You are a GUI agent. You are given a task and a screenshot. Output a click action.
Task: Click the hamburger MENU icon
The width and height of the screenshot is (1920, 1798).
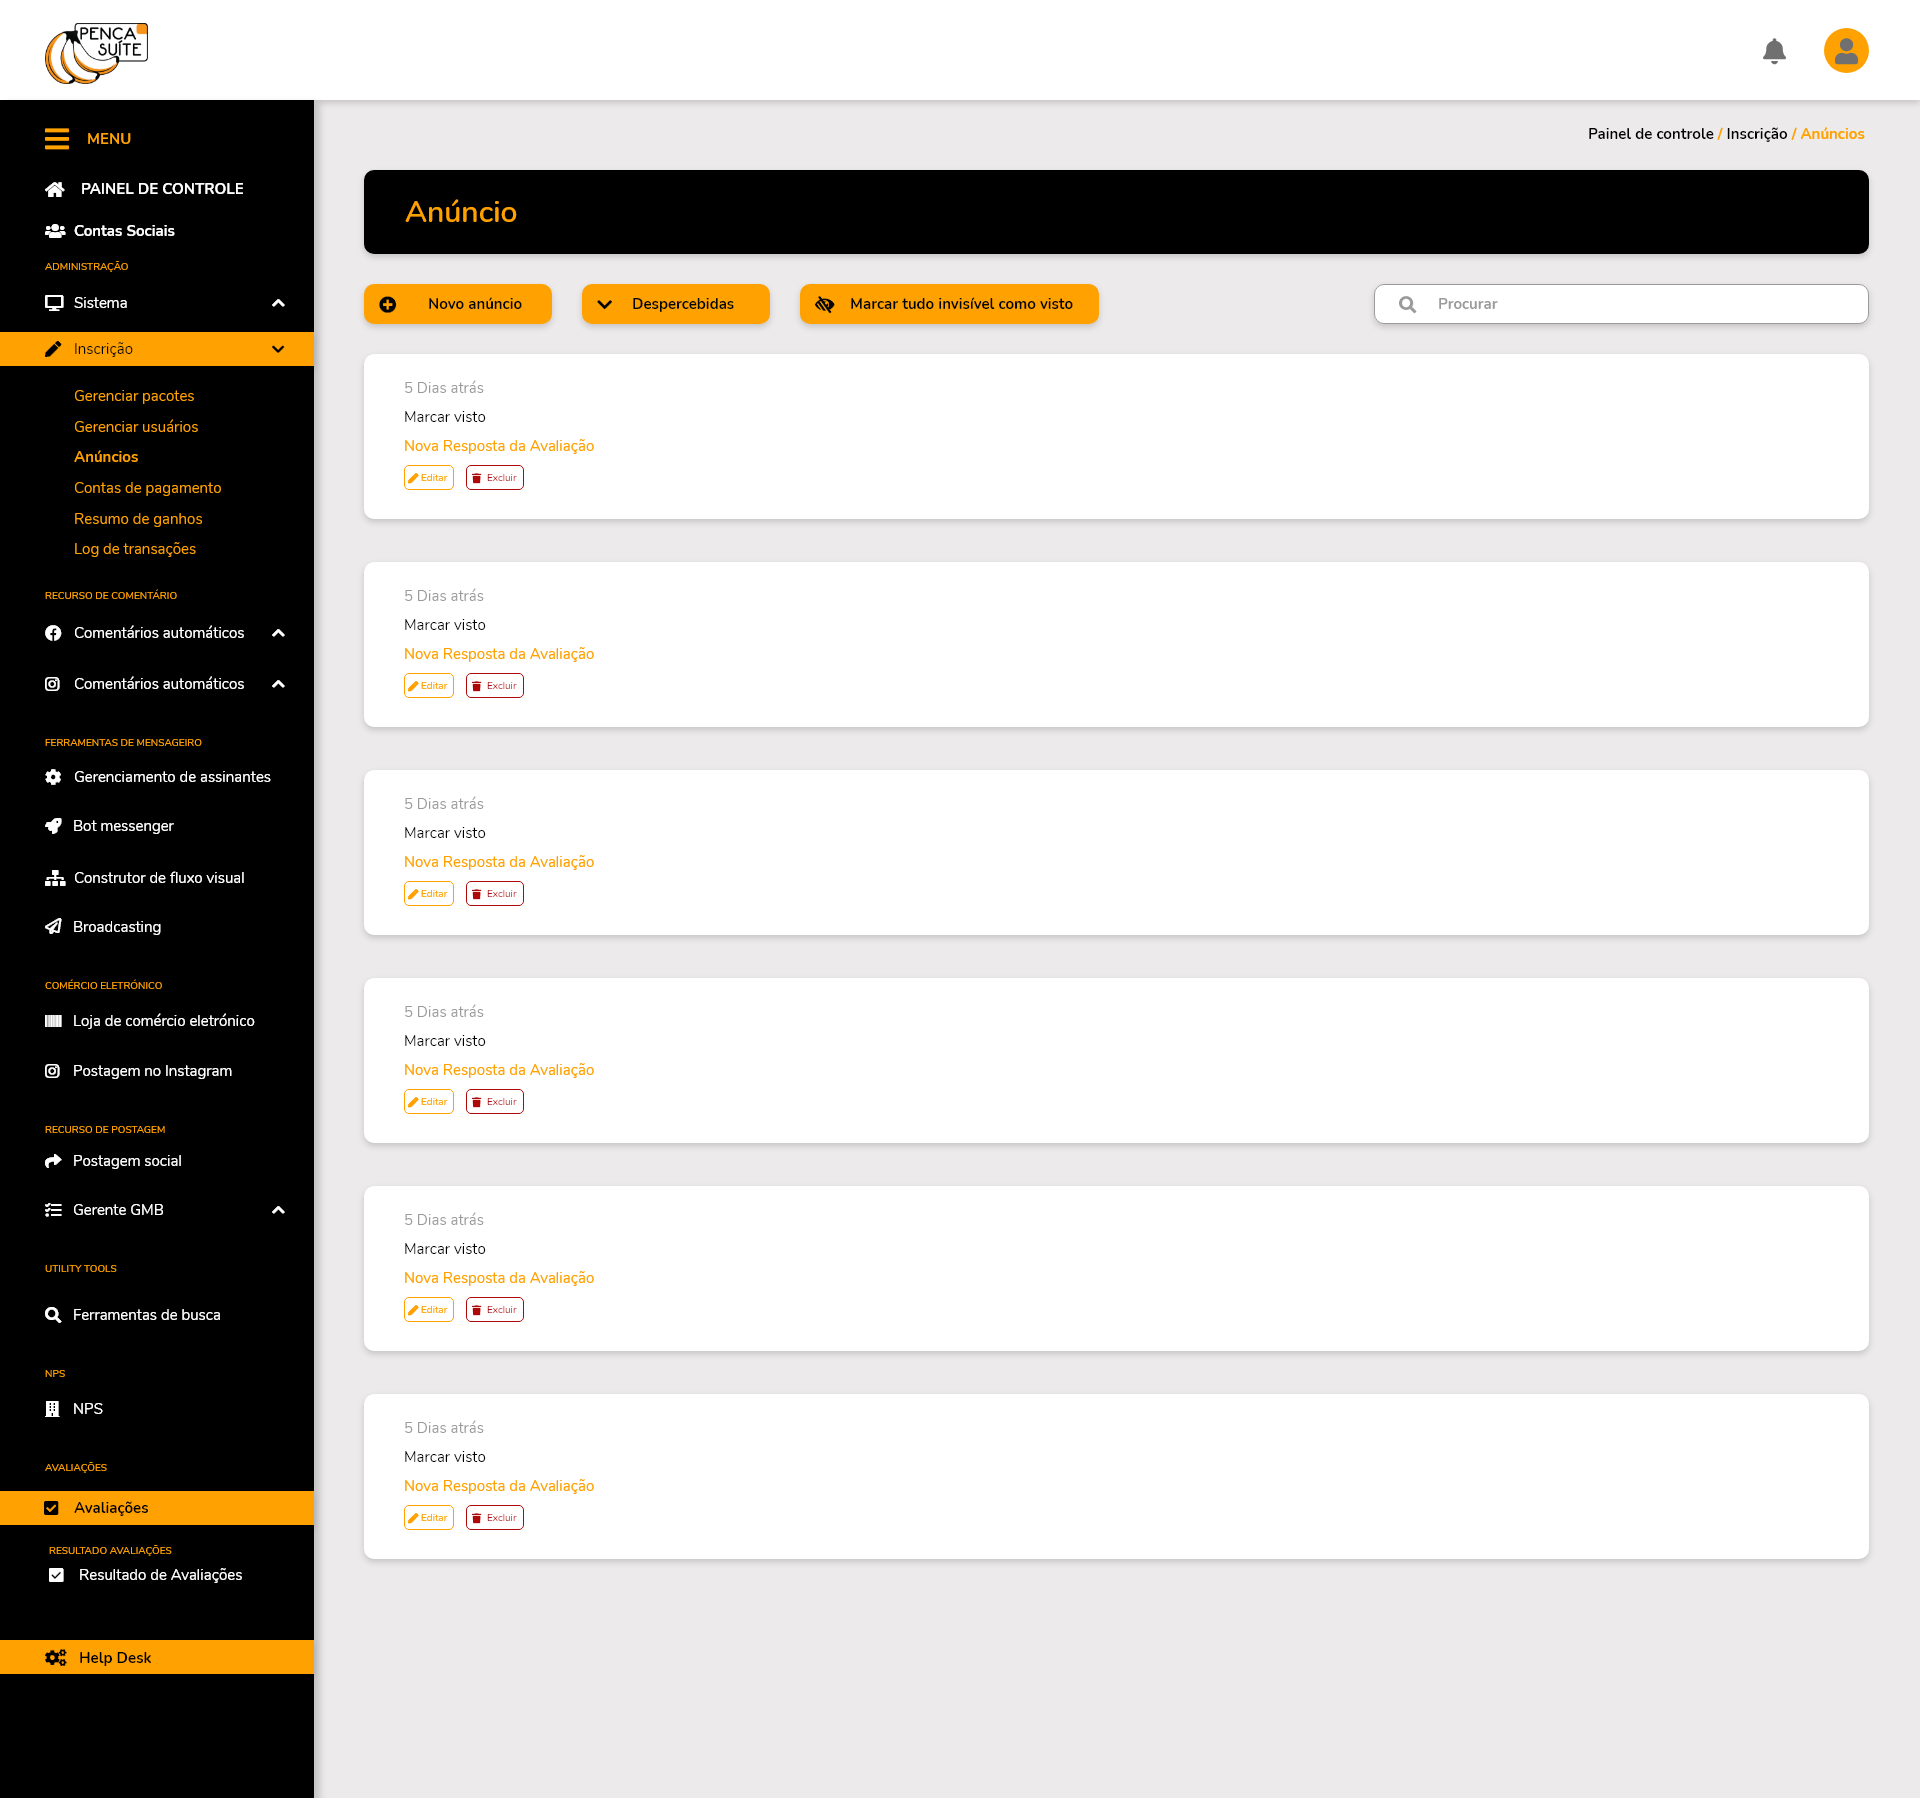click(57, 139)
